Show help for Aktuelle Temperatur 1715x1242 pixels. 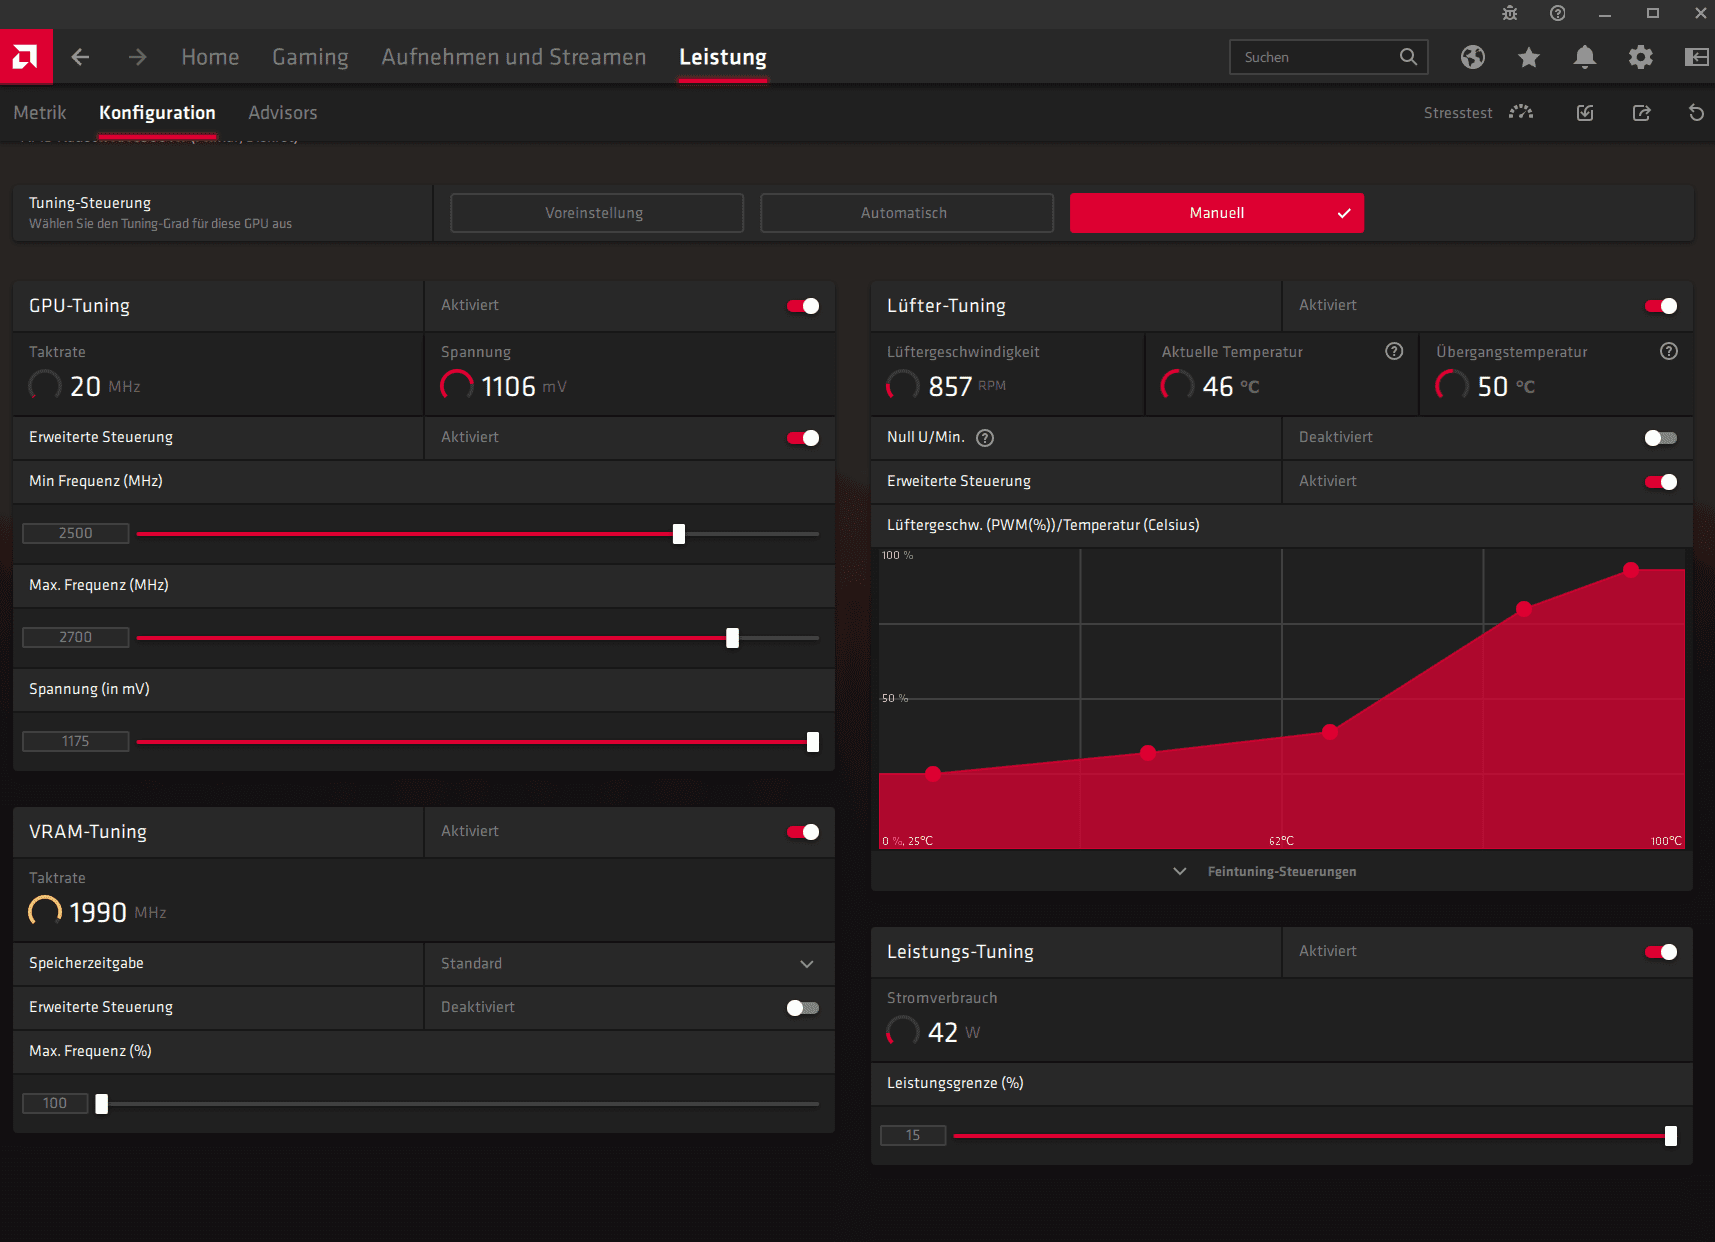pyautogui.click(x=1394, y=351)
